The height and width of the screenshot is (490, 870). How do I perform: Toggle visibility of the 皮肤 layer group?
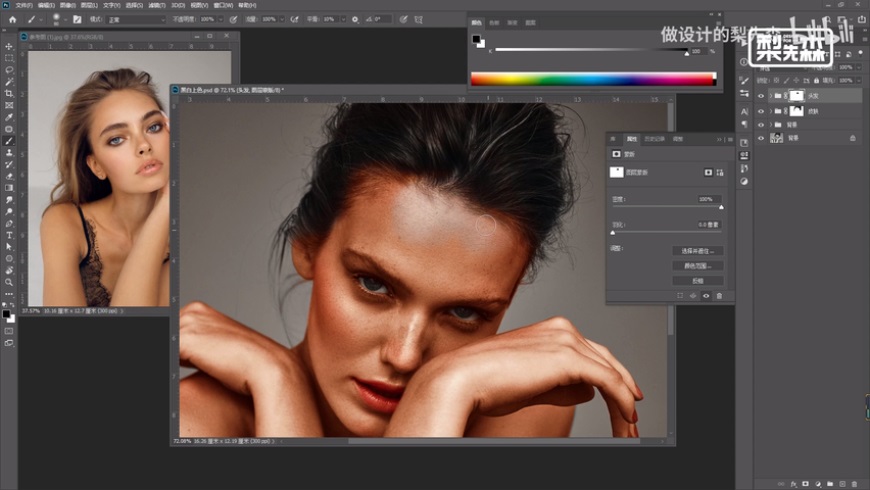(x=761, y=110)
